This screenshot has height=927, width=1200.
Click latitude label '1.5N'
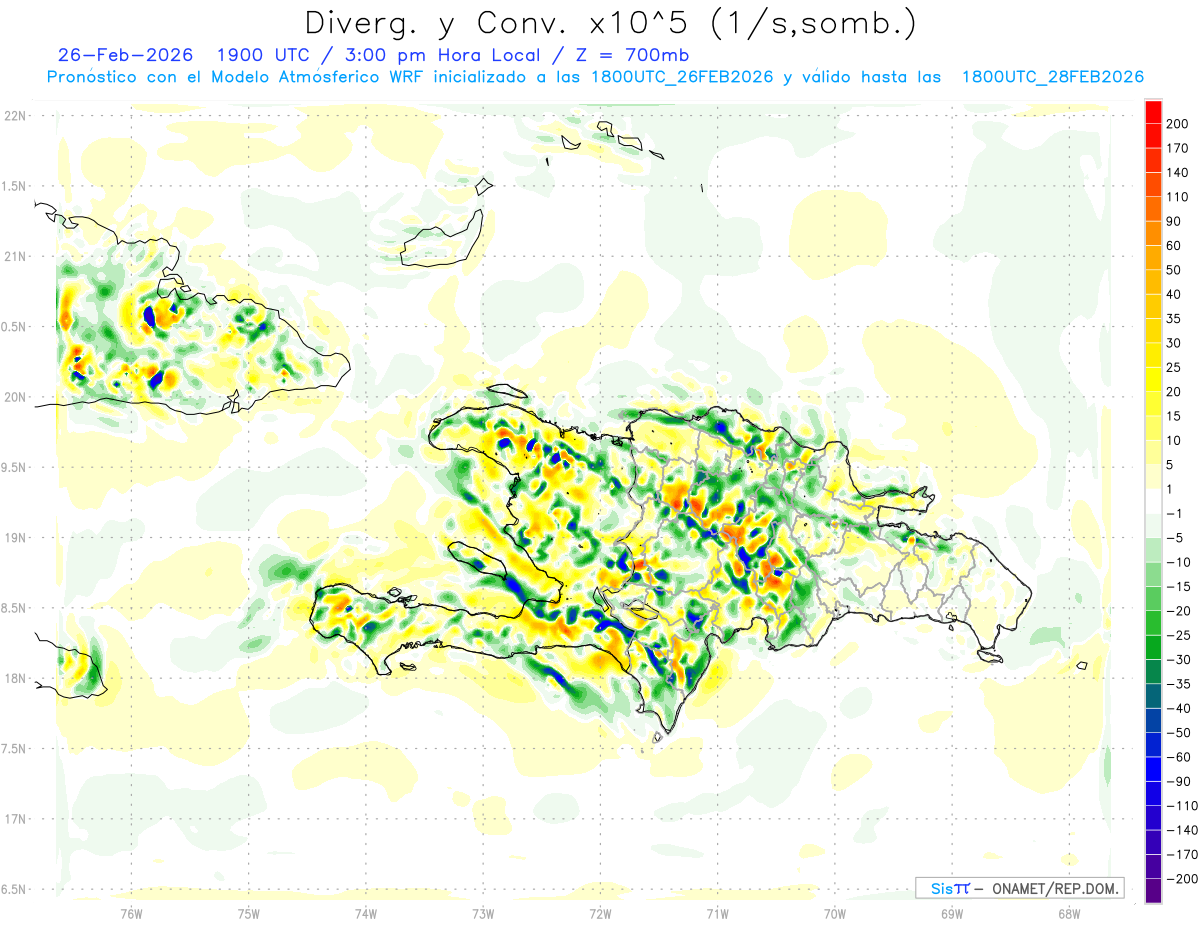14,186
